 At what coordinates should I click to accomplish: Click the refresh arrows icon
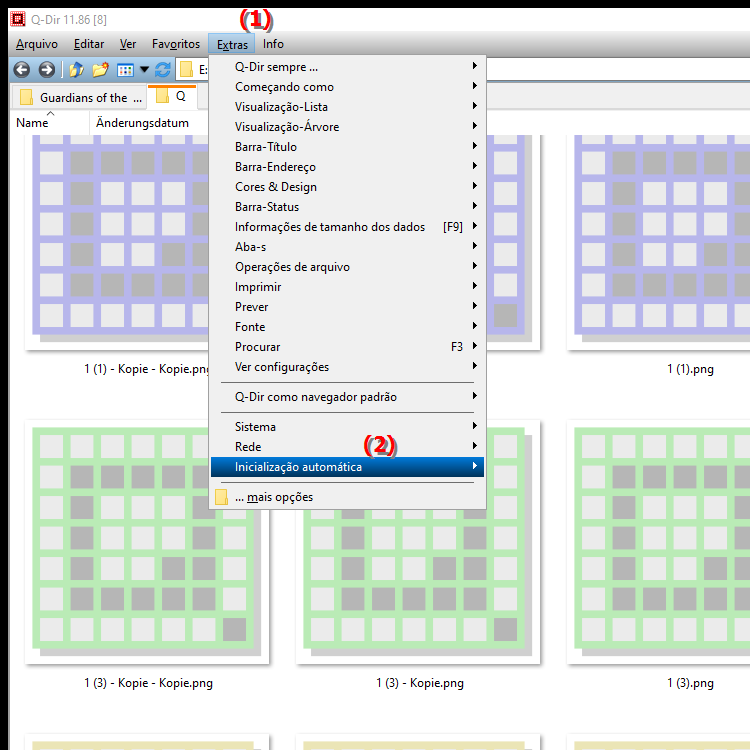point(163,70)
